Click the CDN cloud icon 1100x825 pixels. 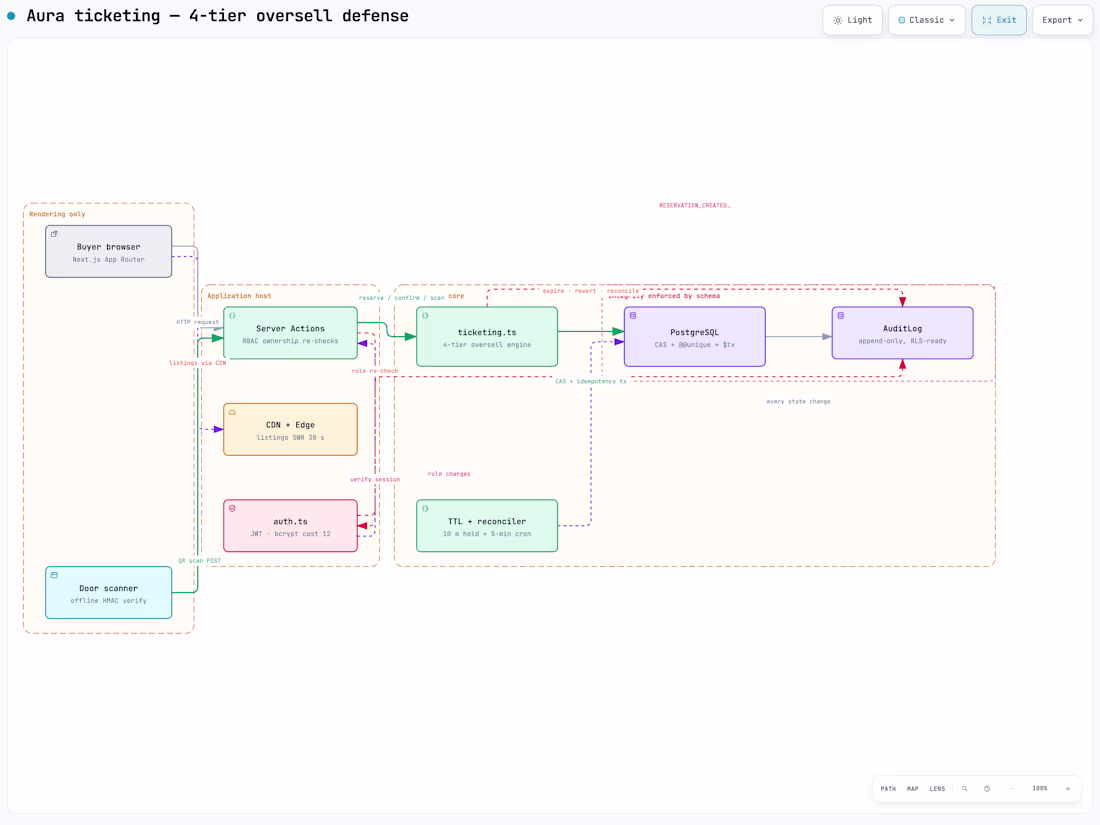[232, 412]
